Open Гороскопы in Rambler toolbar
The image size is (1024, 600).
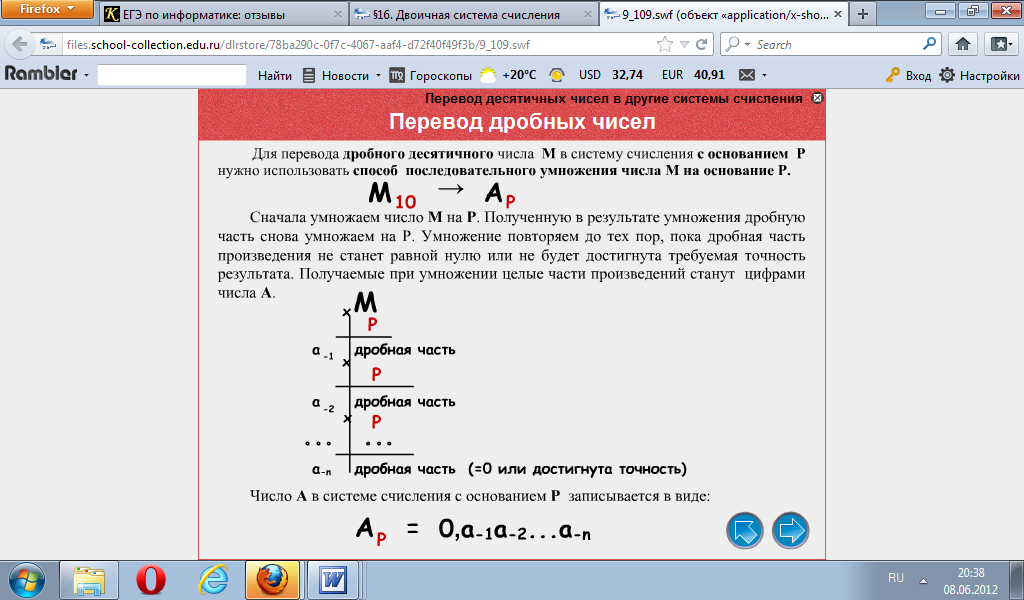click(431, 76)
